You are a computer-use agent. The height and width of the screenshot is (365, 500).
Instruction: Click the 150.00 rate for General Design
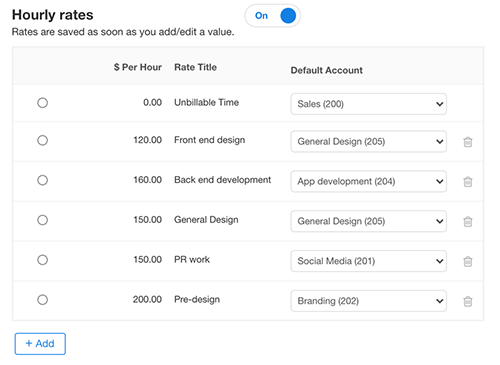pyautogui.click(x=148, y=220)
